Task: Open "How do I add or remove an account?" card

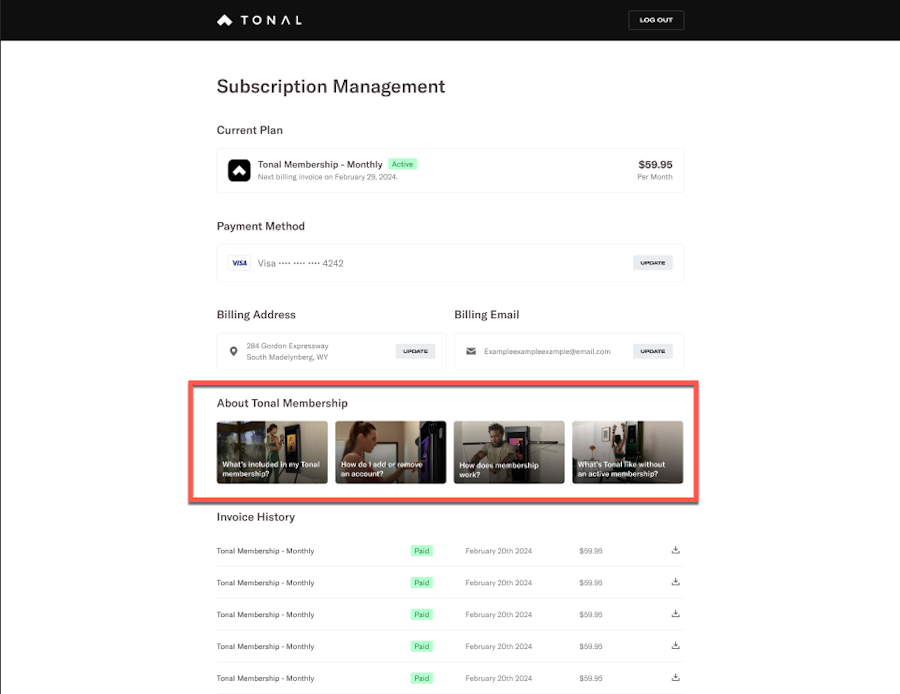Action: 390,452
